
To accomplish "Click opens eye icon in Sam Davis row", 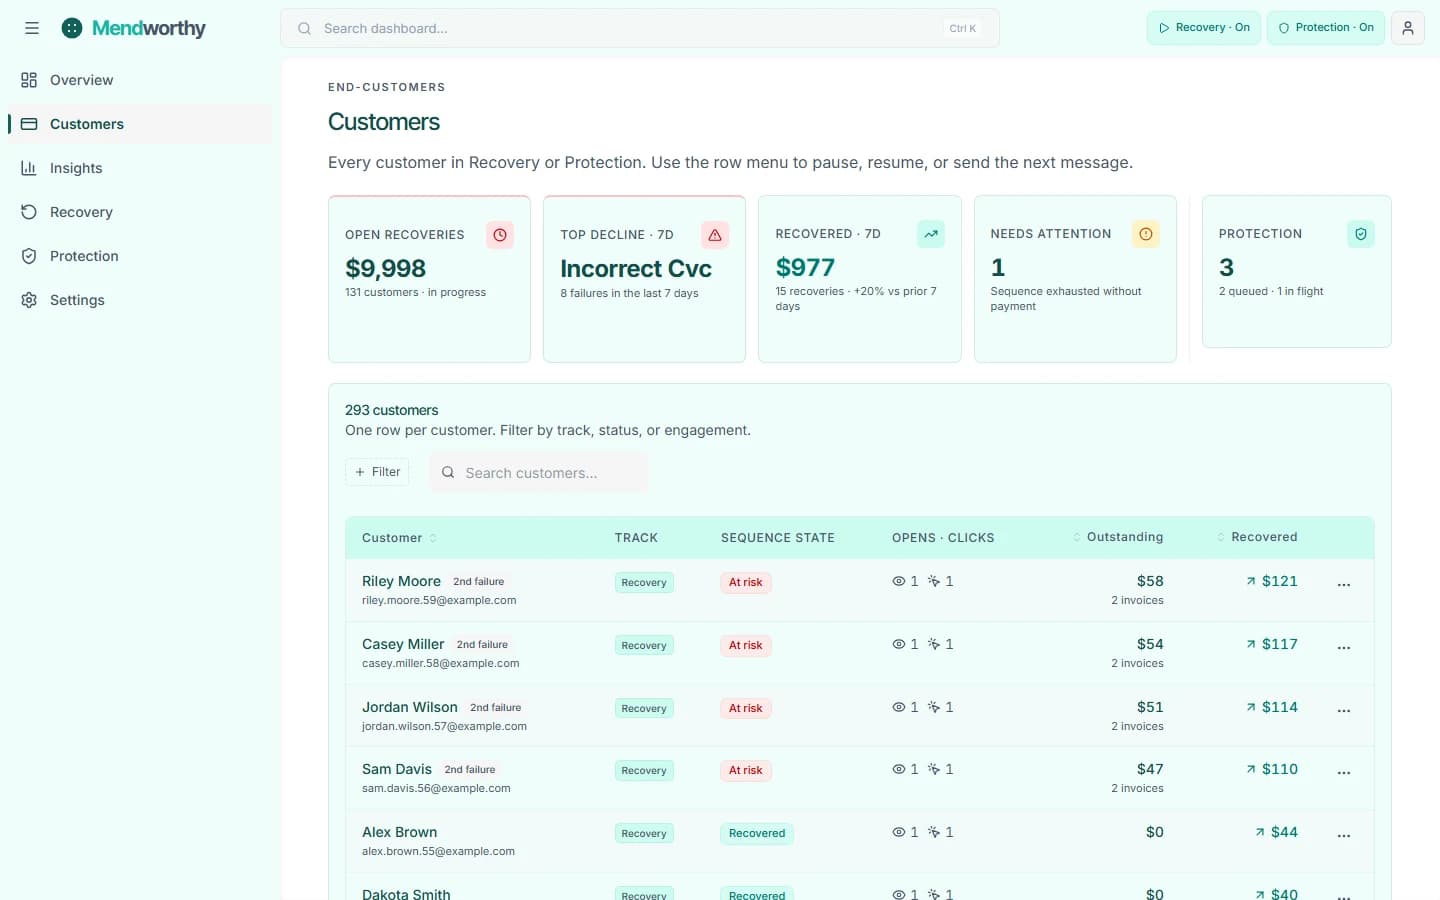I will tap(899, 769).
